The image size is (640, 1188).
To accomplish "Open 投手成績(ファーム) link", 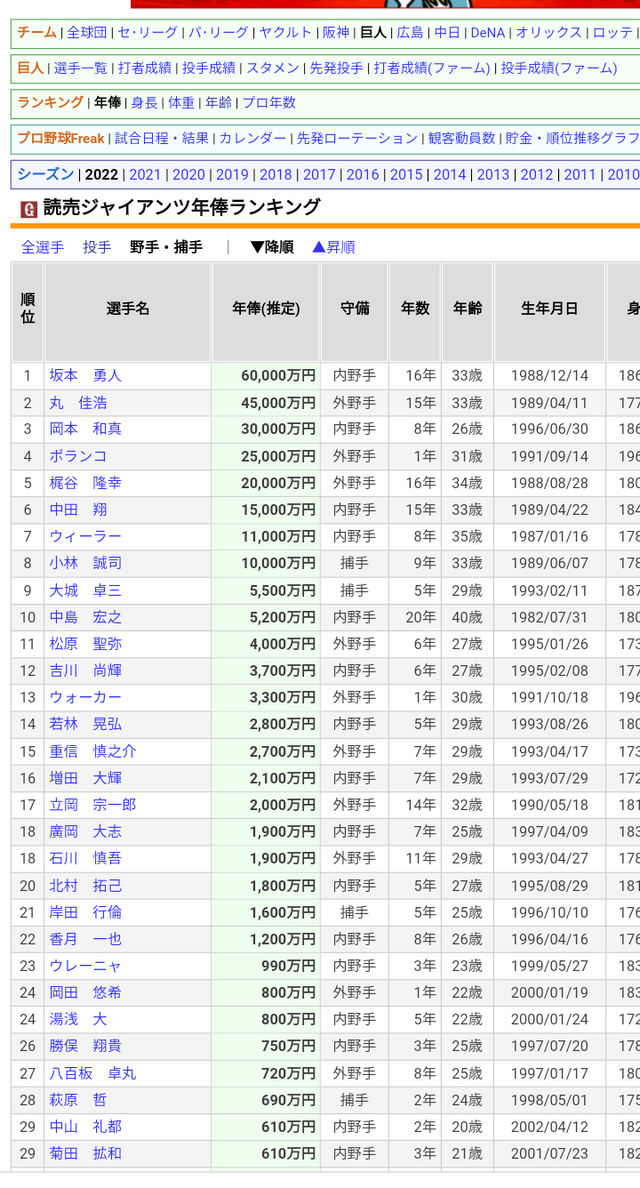I will coord(559,68).
